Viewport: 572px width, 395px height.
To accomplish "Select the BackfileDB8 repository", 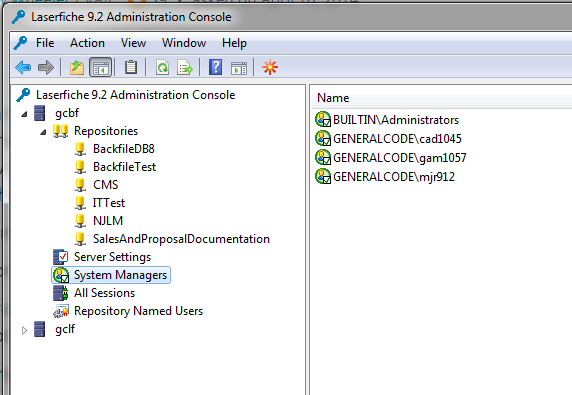I will point(124,149).
